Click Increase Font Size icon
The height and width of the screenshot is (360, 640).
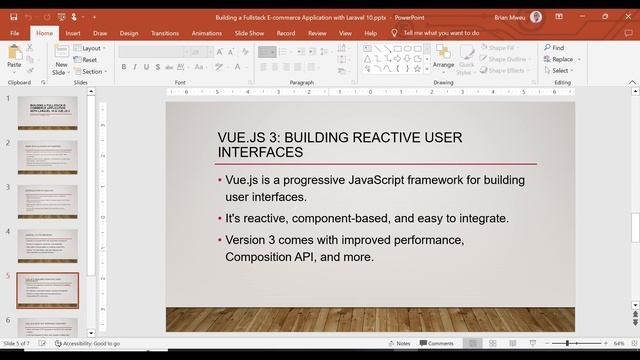[220, 52]
